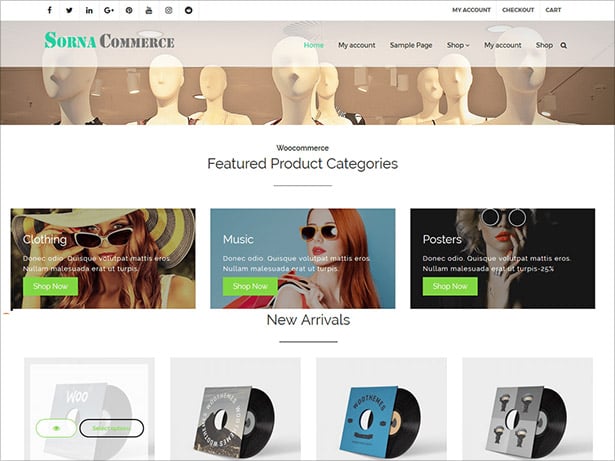Open the blue Woothemes vinyl record thumbnail
This screenshot has width=615, height=461.
pos(381,409)
